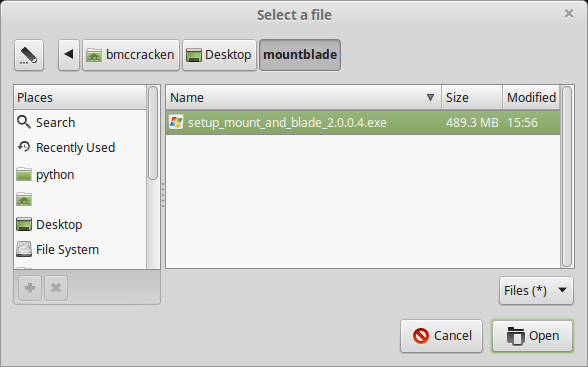Select the mountblade path button
This screenshot has width=588, height=367.
point(300,55)
